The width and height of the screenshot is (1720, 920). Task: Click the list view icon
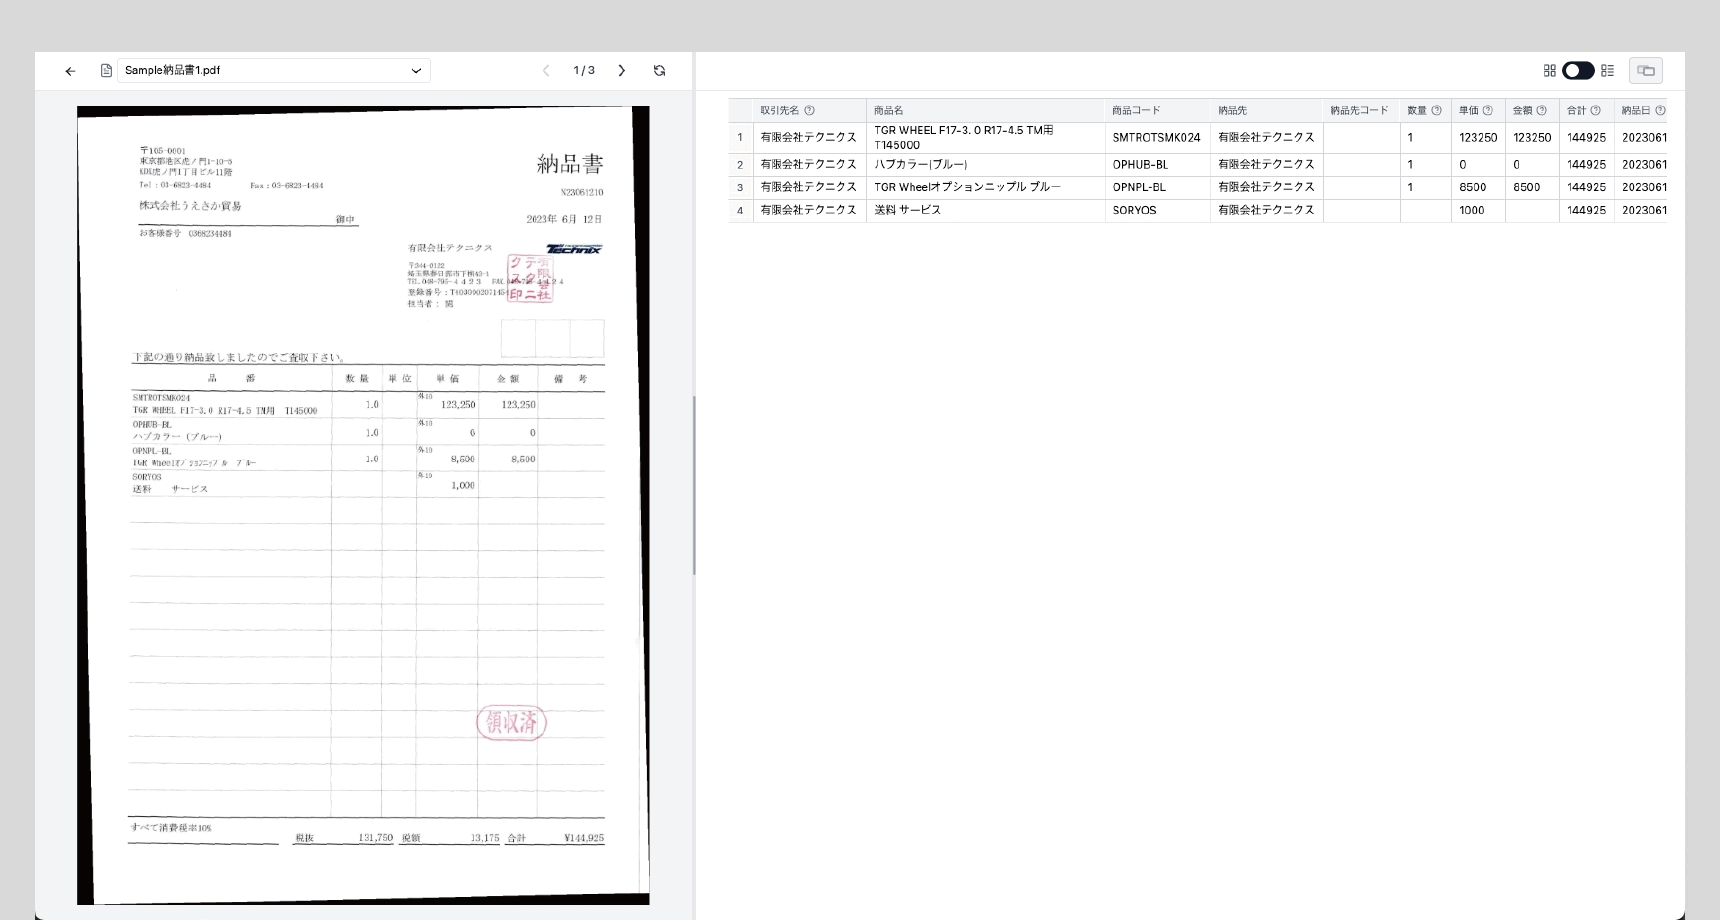tap(1607, 71)
